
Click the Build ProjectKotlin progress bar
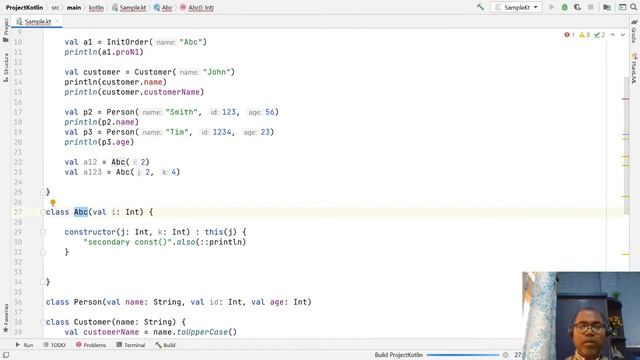click(463, 355)
